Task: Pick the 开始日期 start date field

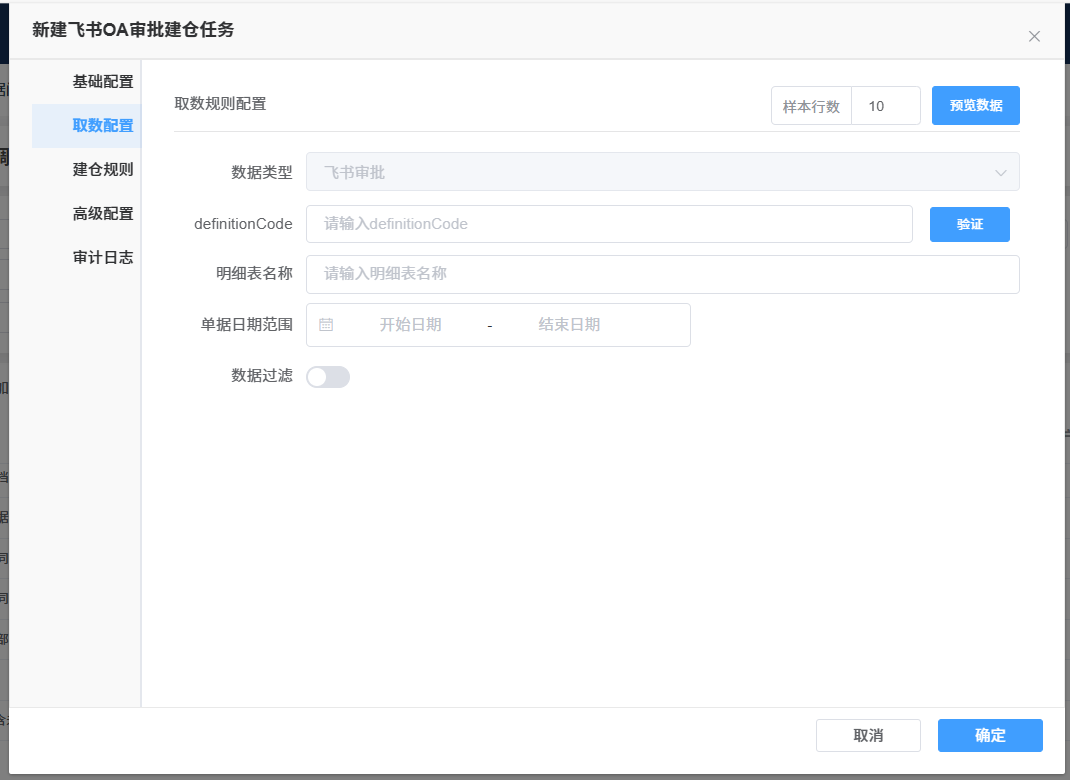Action: (410, 325)
